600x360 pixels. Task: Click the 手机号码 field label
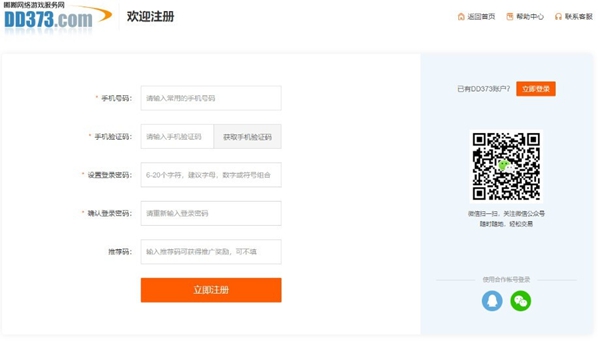pyautogui.click(x=116, y=98)
